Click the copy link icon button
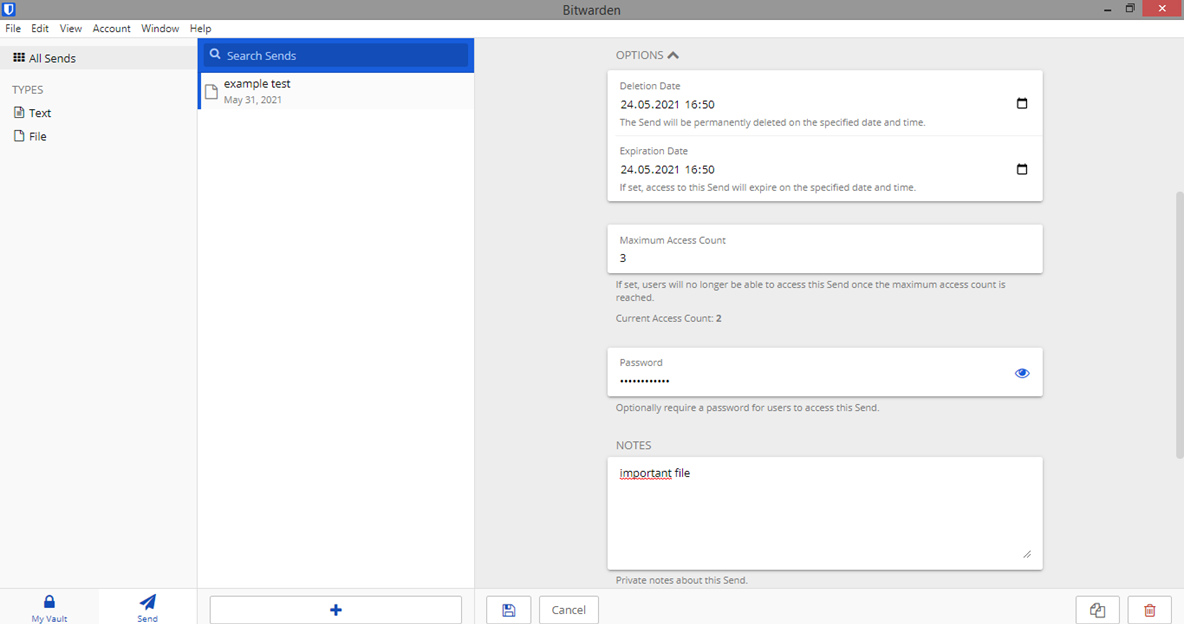Image resolution: width=1184 pixels, height=624 pixels. tap(1097, 610)
